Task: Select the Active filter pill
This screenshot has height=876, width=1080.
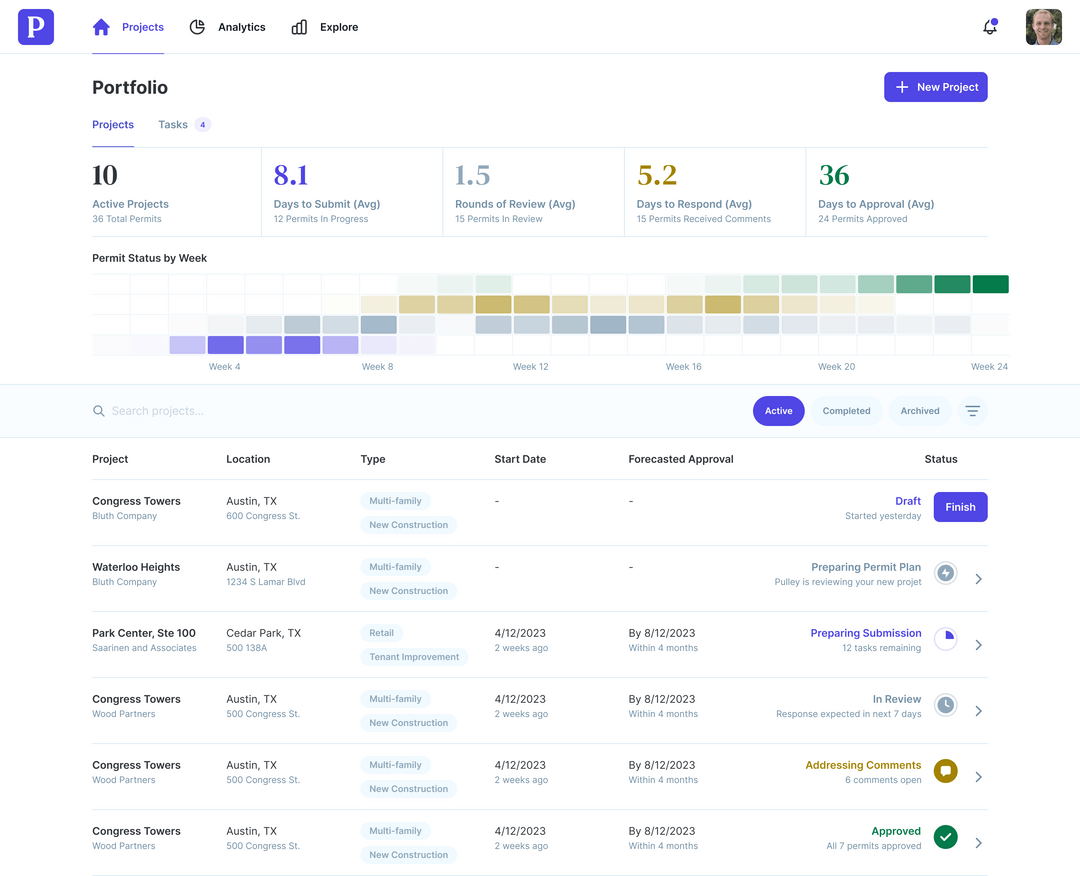Action: 778,410
